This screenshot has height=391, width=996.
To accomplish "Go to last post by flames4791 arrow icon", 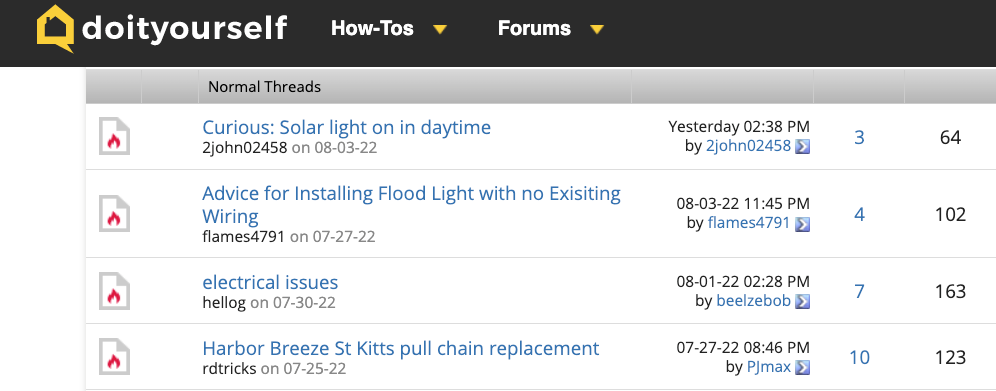I will (803, 223).
